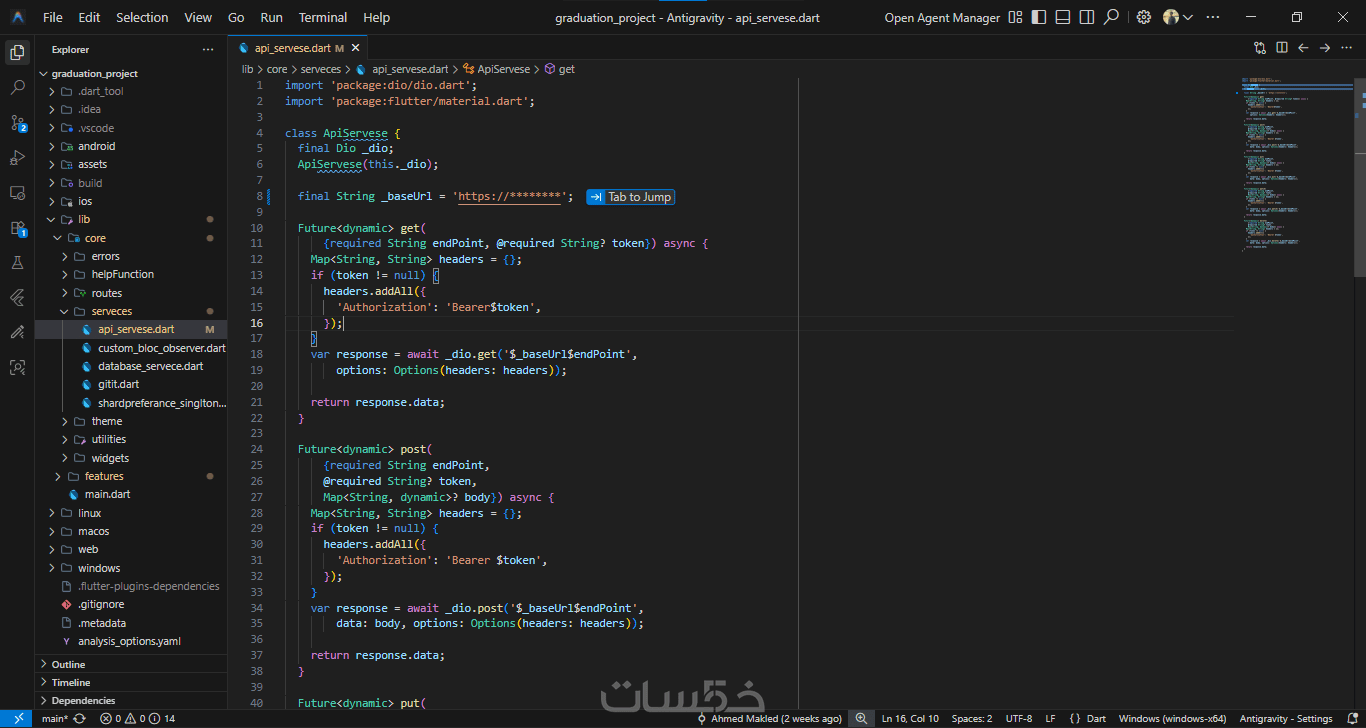This screenshot has height=728, width=1366.
Task: Click the Antigravity - Settings status item
Action: [1286, 718]
